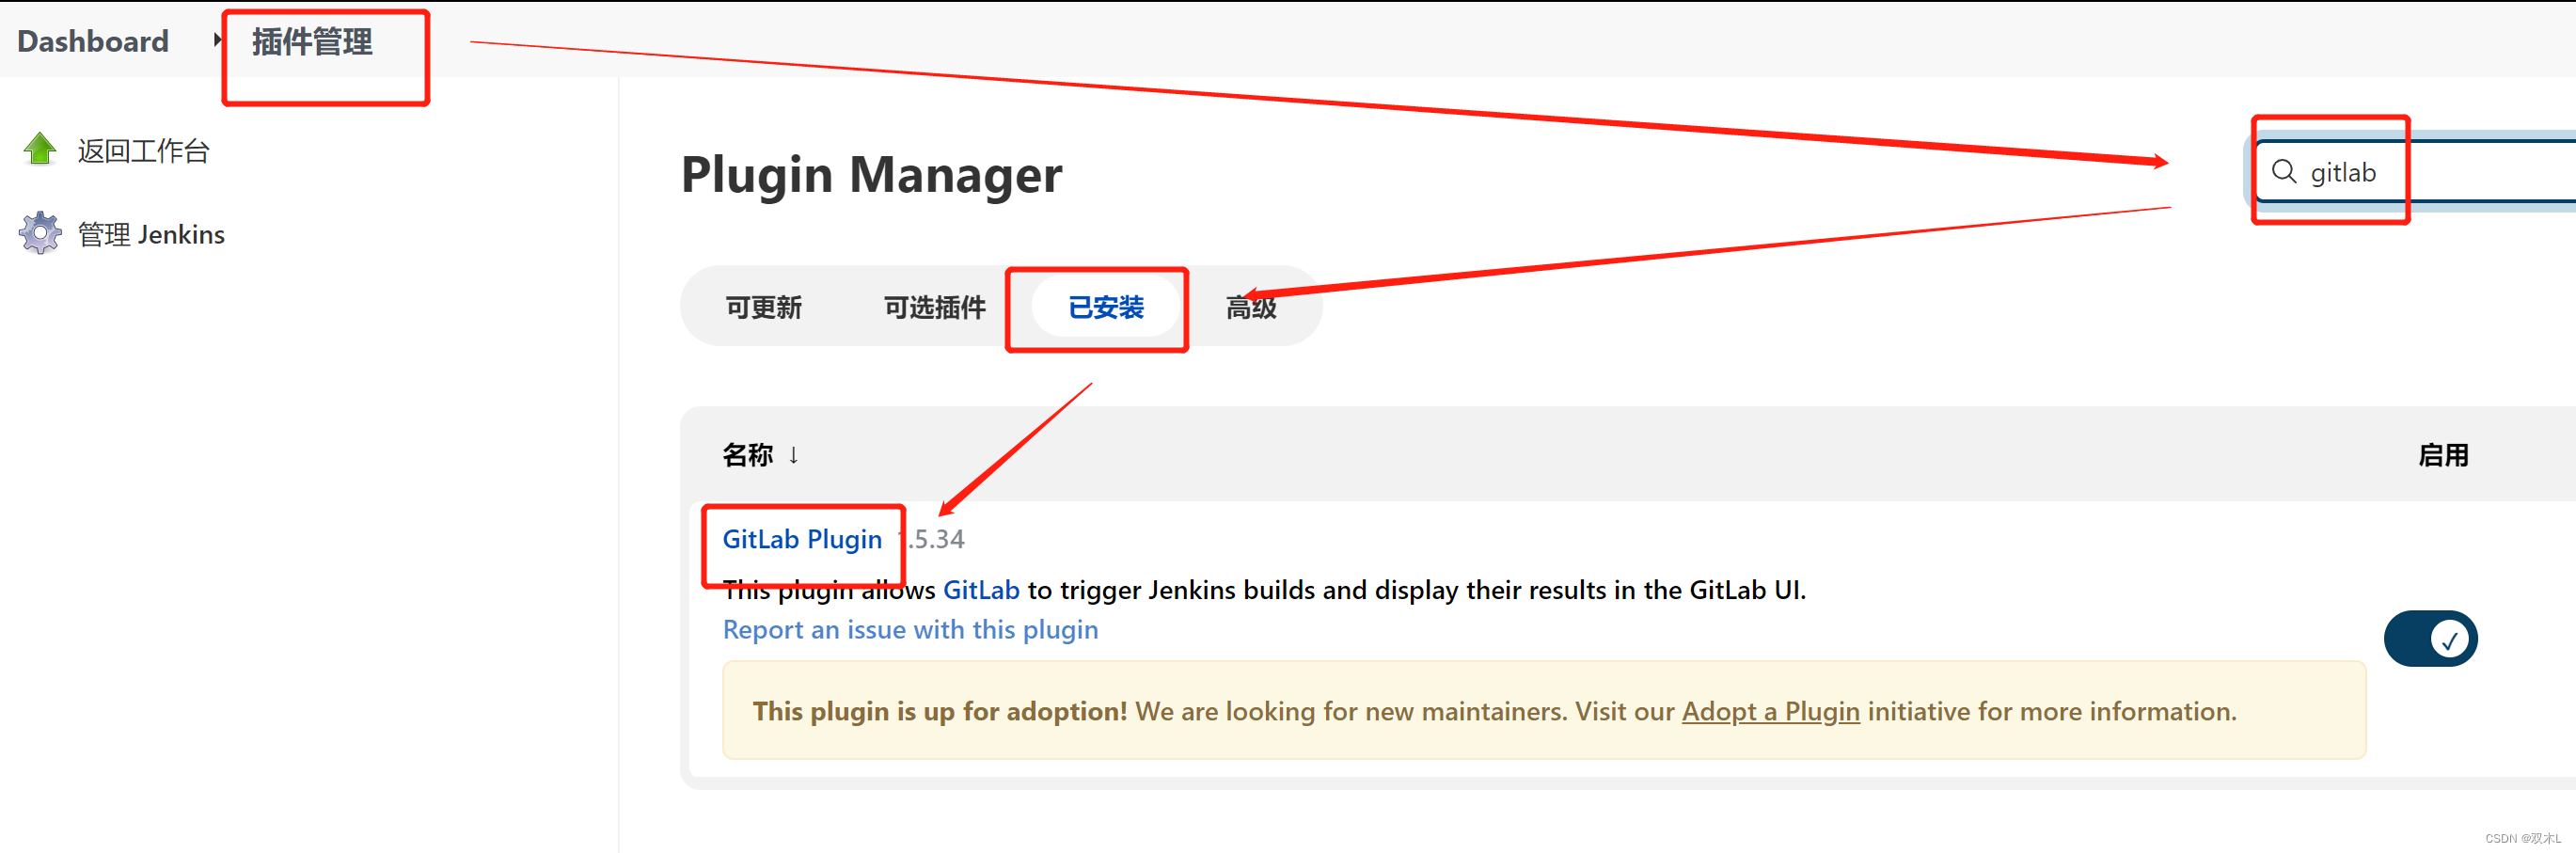Image resolution: width=2576 pixels, height=853 pixels.
Task: Click the breadcrumb arrow after Dashboard
Action: coord(217,40)
